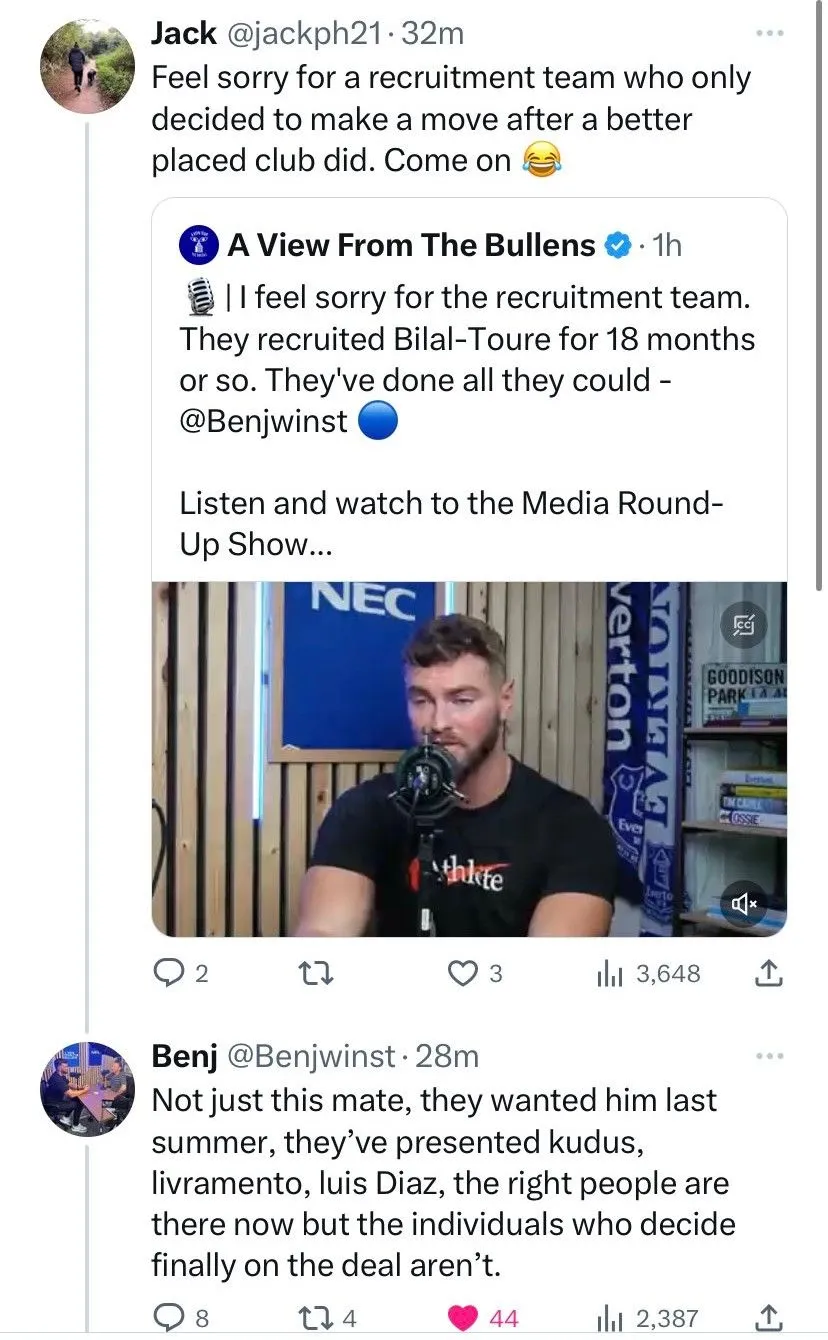
Task: Open more options for Benj's reply
Action: [x=768, y=1056]
